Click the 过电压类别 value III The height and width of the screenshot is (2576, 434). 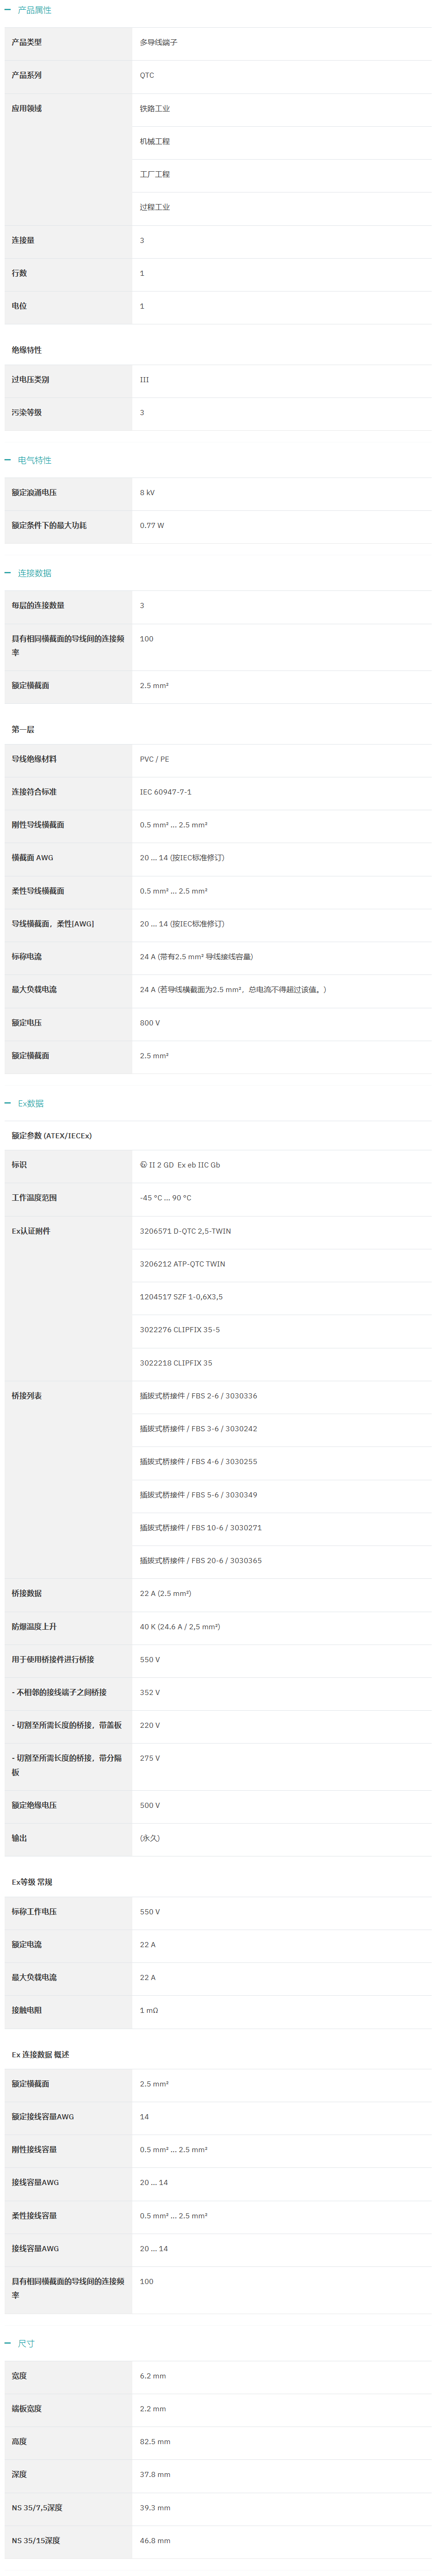(144, 380)
